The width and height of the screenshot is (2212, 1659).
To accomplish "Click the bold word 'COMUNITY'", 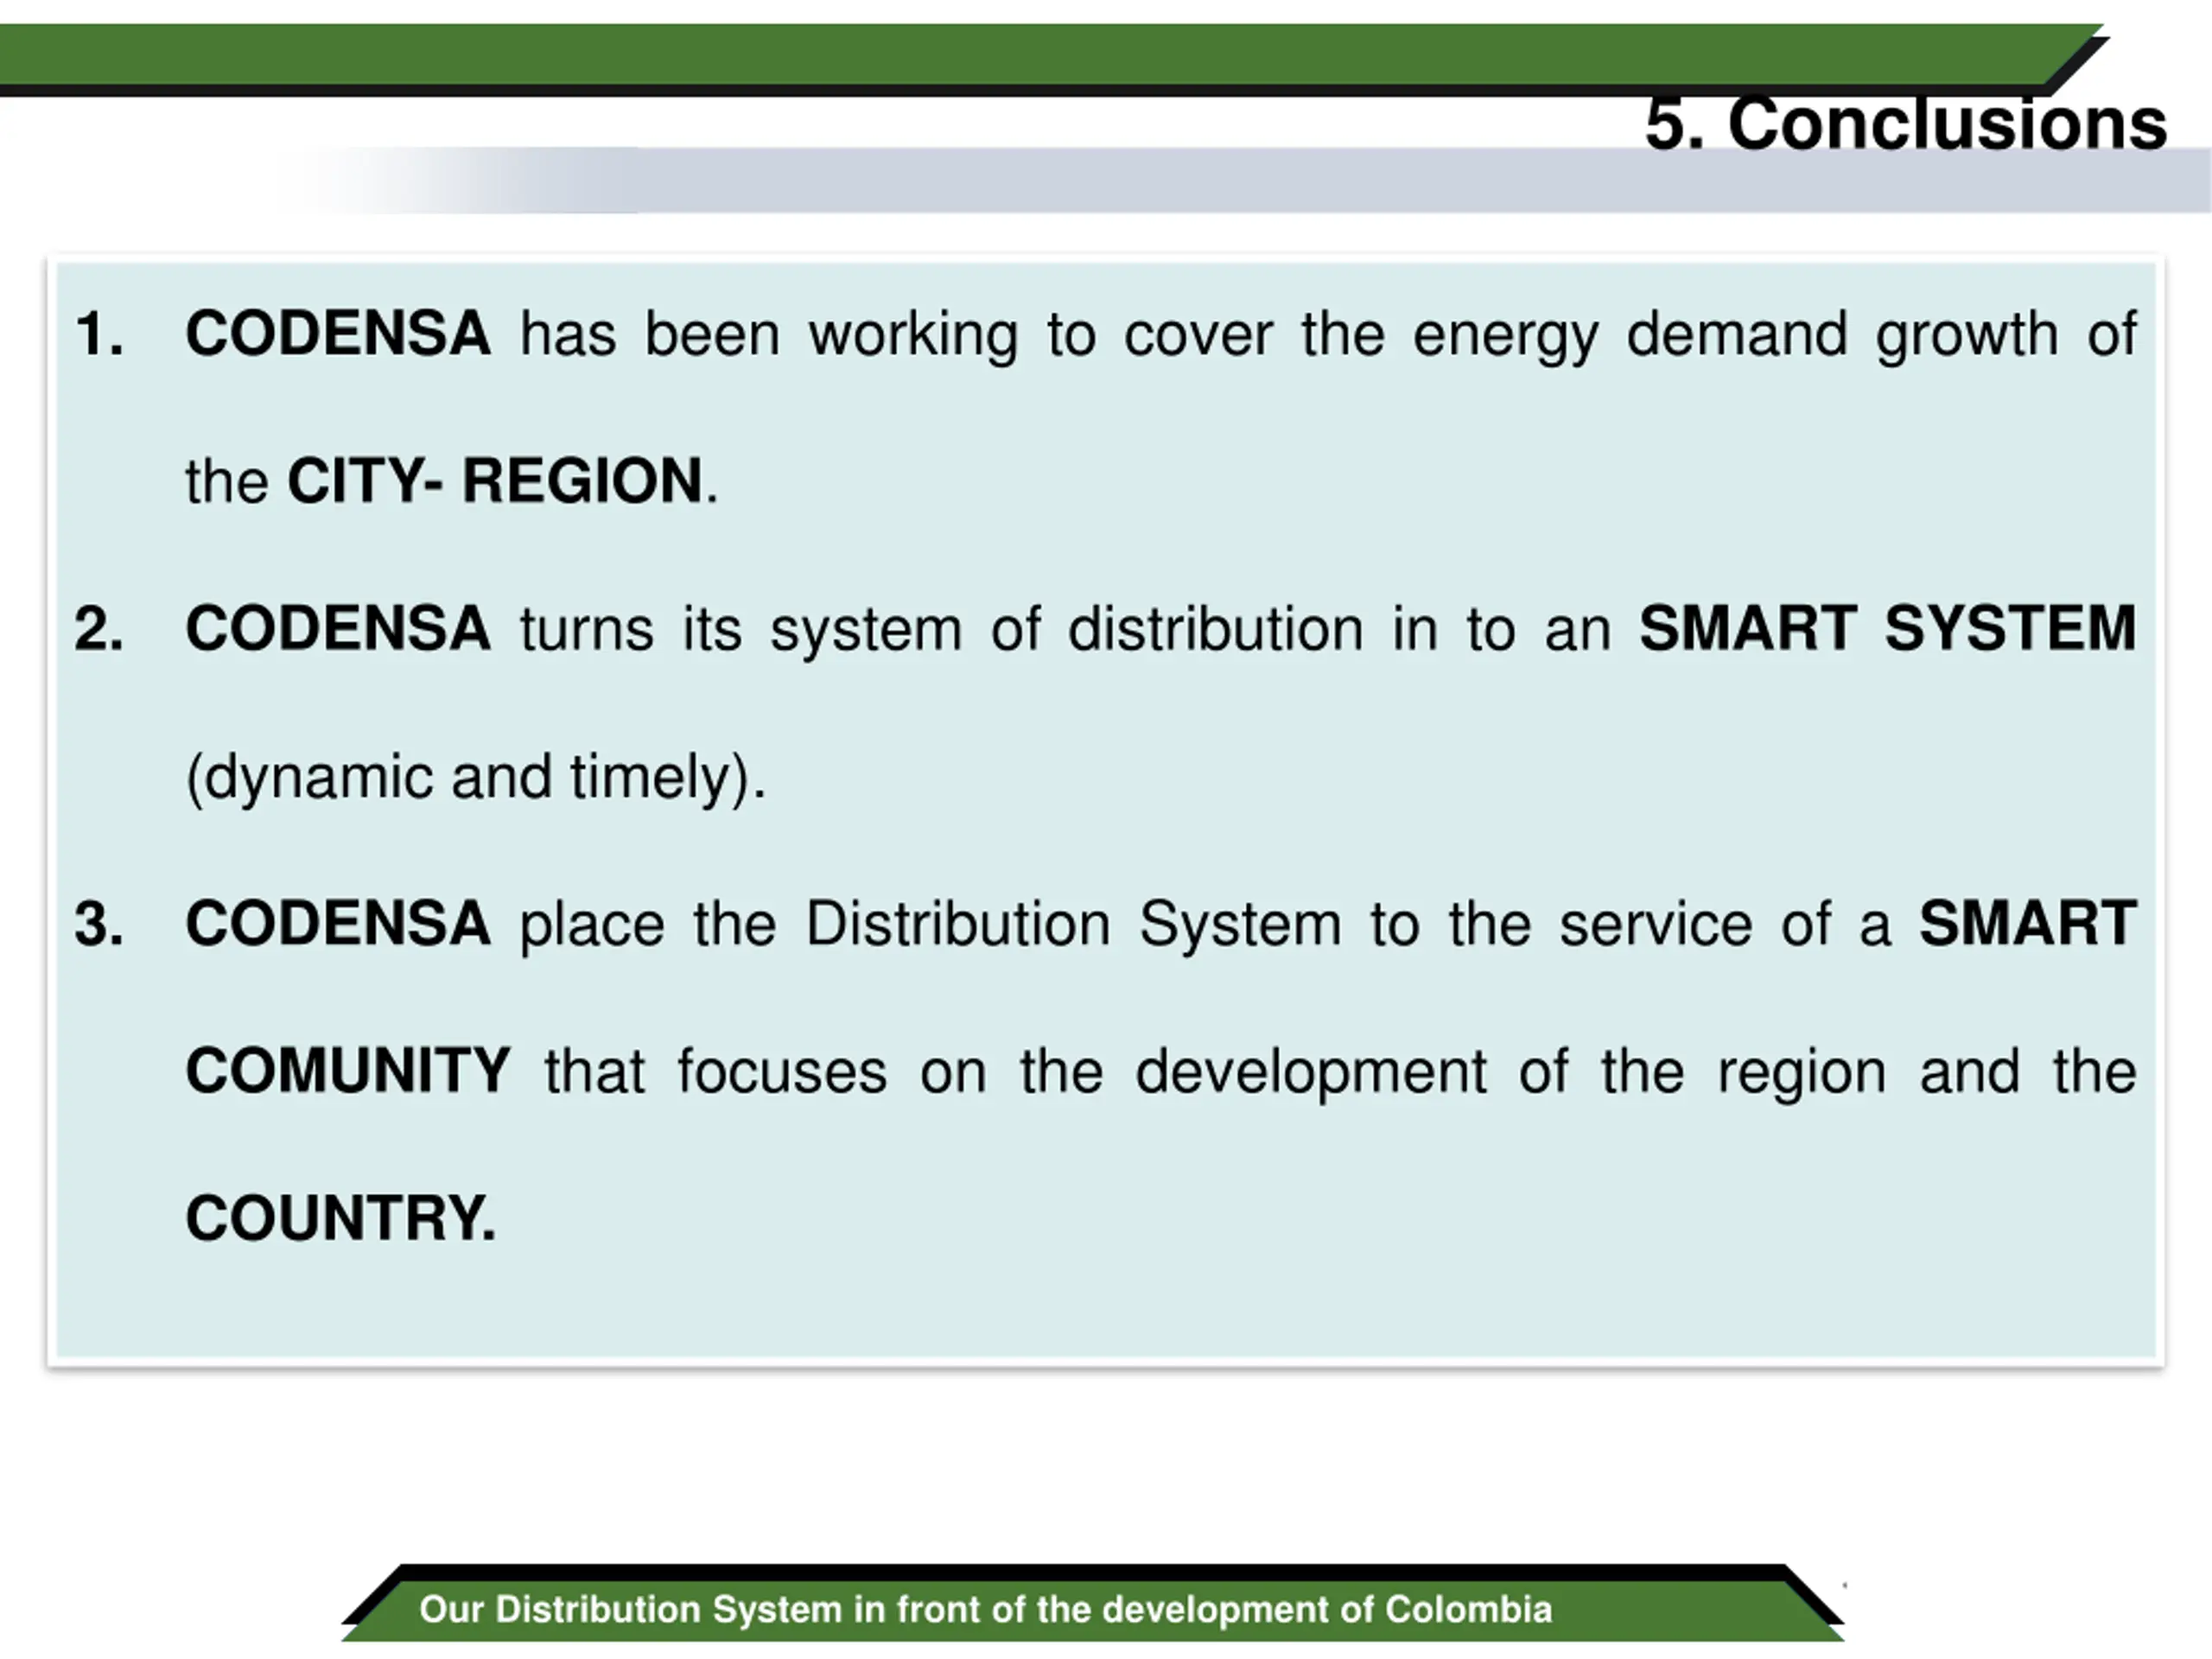I will 348,1071.
